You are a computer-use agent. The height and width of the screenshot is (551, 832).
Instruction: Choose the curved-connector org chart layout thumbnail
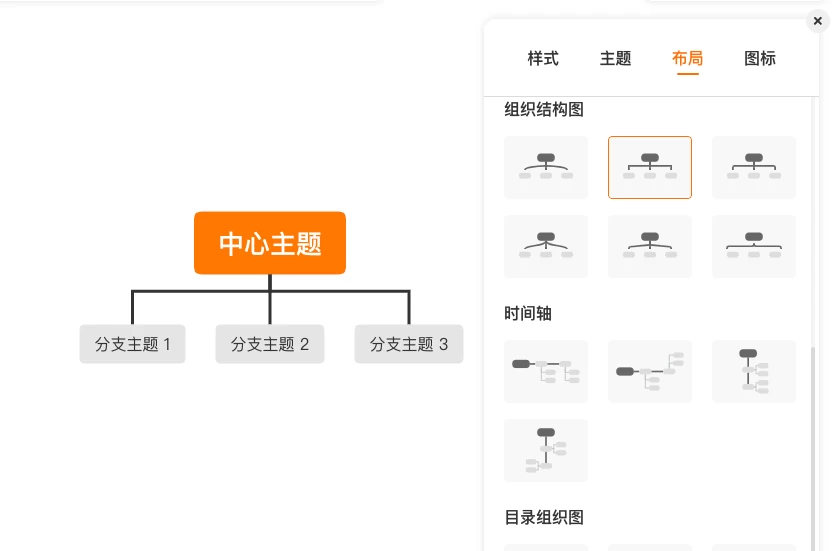546,167
